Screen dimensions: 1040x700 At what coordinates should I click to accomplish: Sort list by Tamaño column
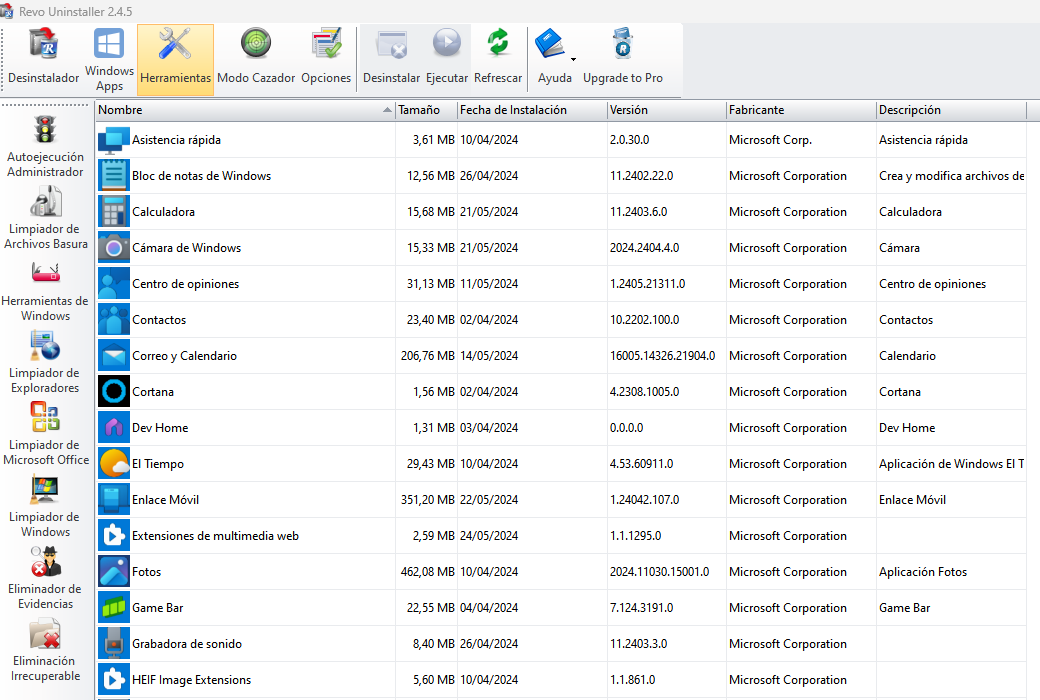click(426, 110)
